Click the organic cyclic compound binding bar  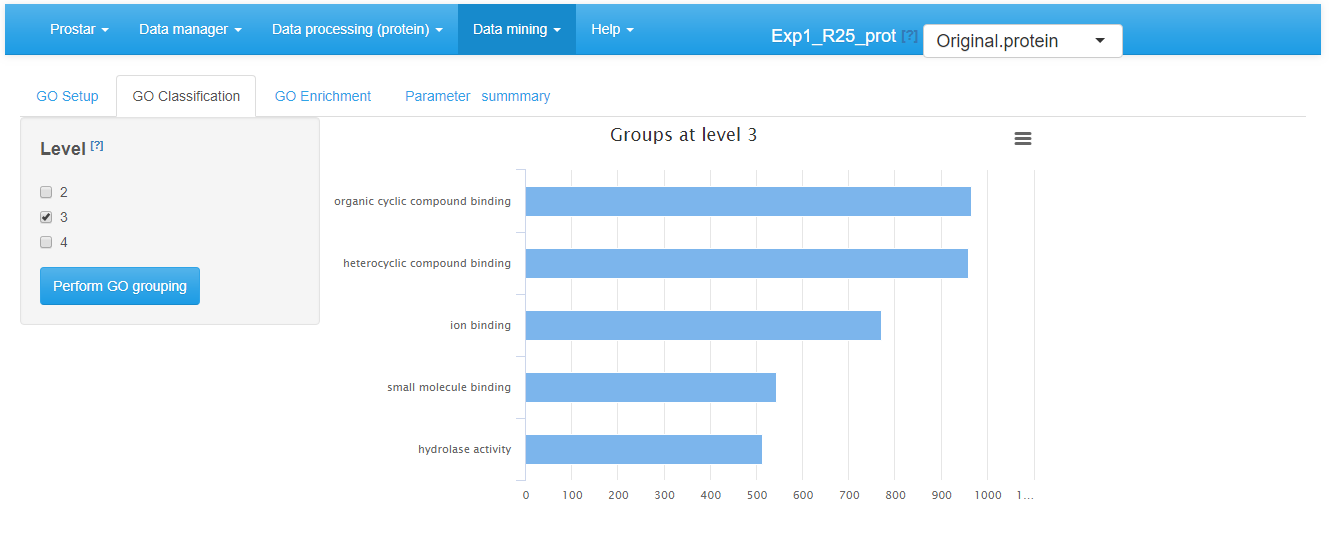coord(747,201)
